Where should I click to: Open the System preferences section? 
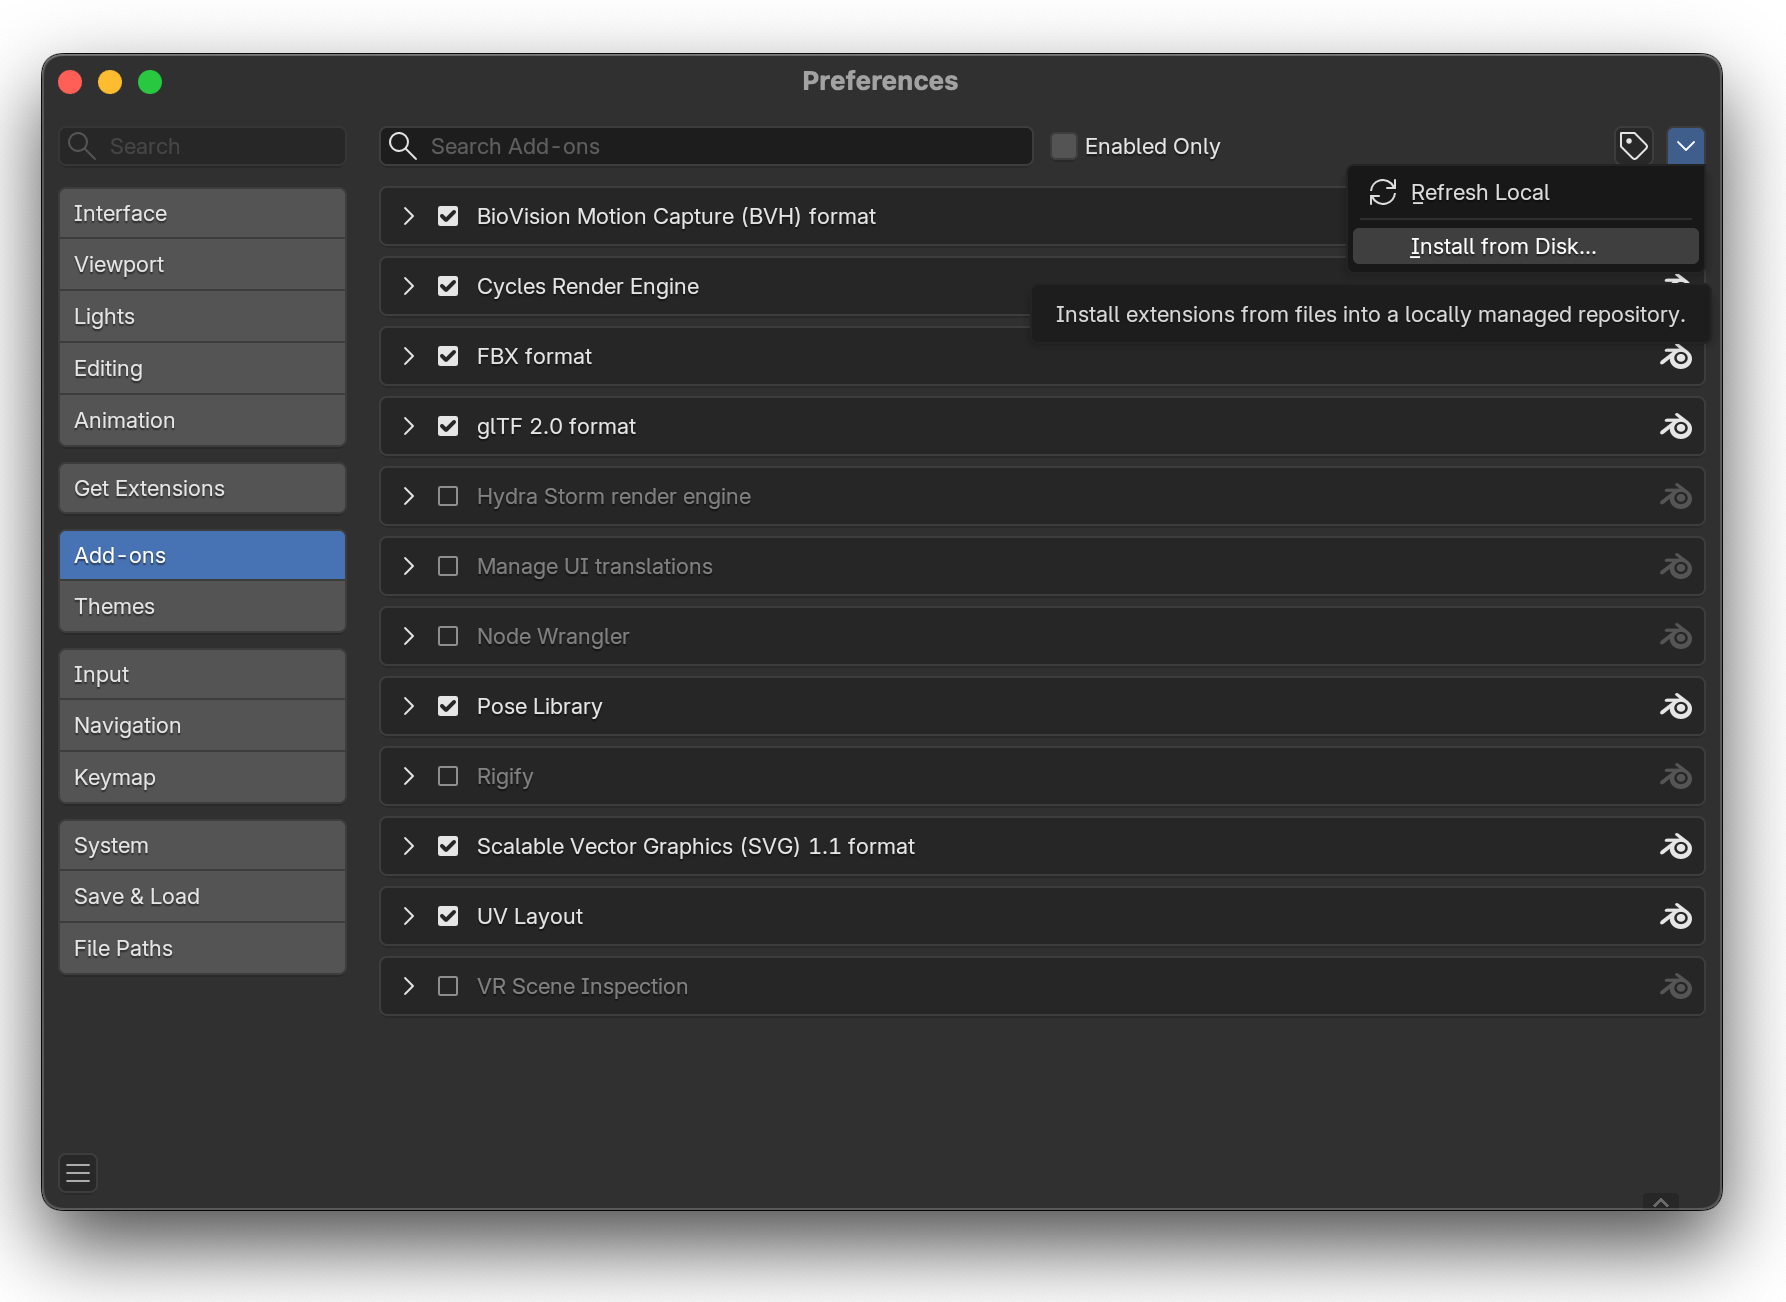[202, 845]
